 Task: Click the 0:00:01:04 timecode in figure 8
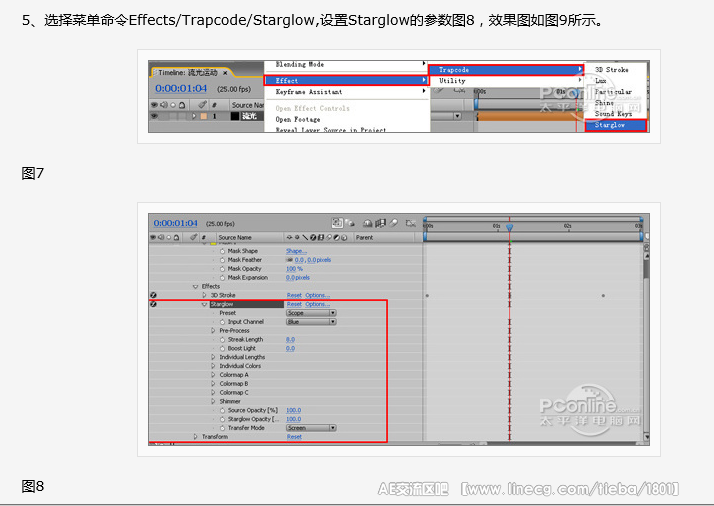[175, 223]
